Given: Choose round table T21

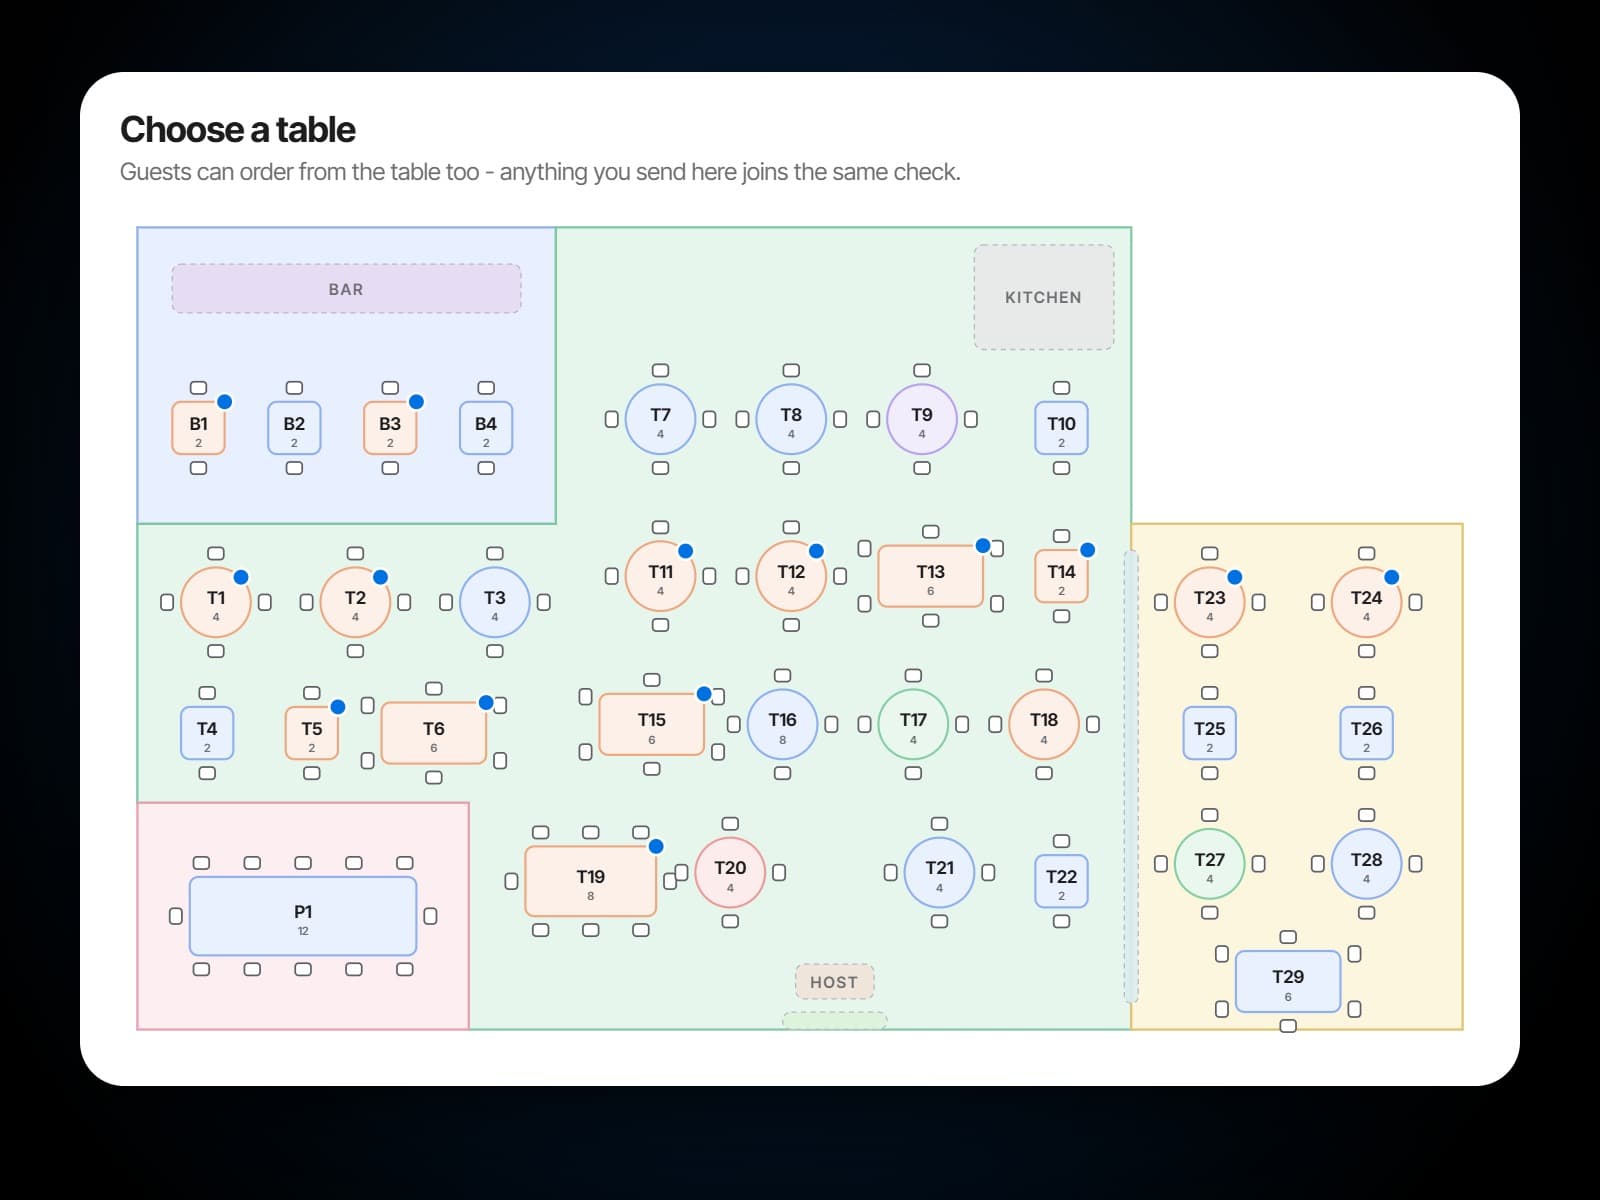Looking at the screenshot, I should click(939, 872).
